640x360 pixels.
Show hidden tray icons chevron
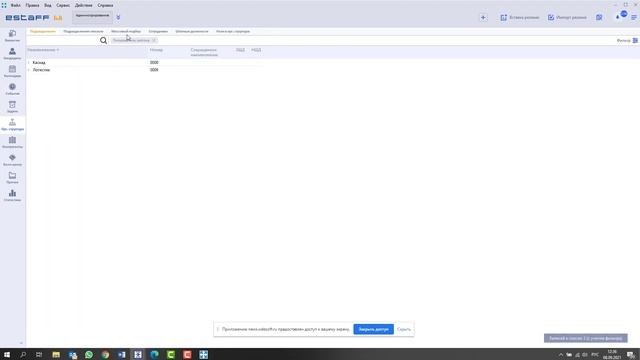coord(561,354)
